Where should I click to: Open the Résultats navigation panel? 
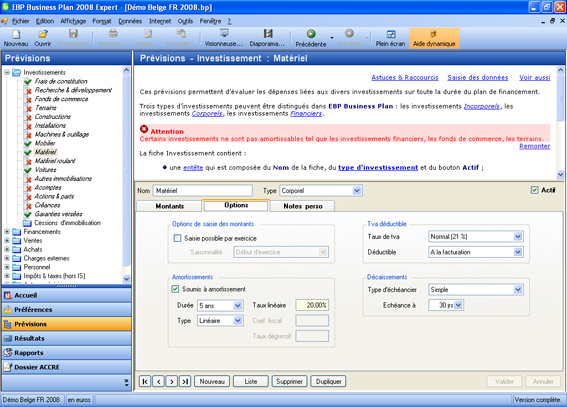67,338
